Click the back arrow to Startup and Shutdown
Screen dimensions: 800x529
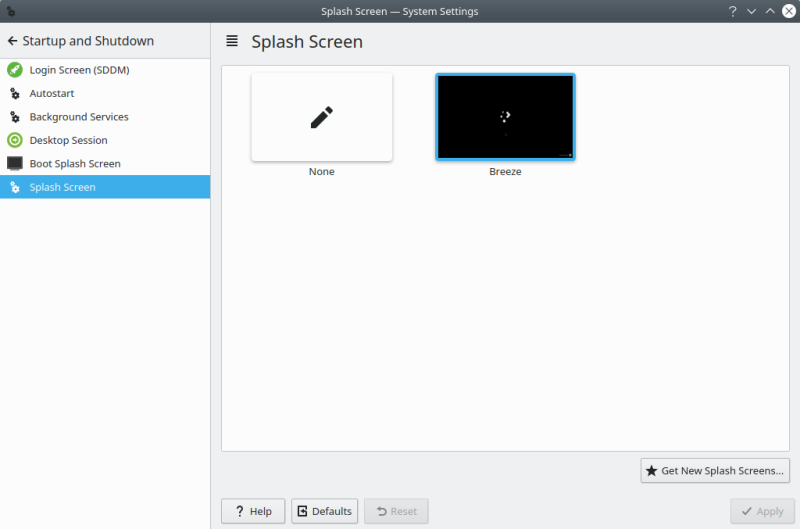[x=12, y=41]
